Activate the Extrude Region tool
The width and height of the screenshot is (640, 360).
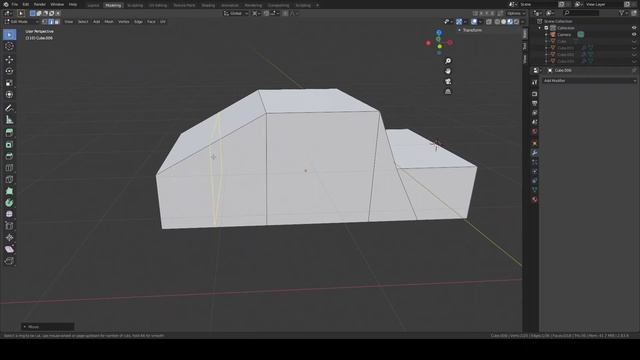pos(9,133)
